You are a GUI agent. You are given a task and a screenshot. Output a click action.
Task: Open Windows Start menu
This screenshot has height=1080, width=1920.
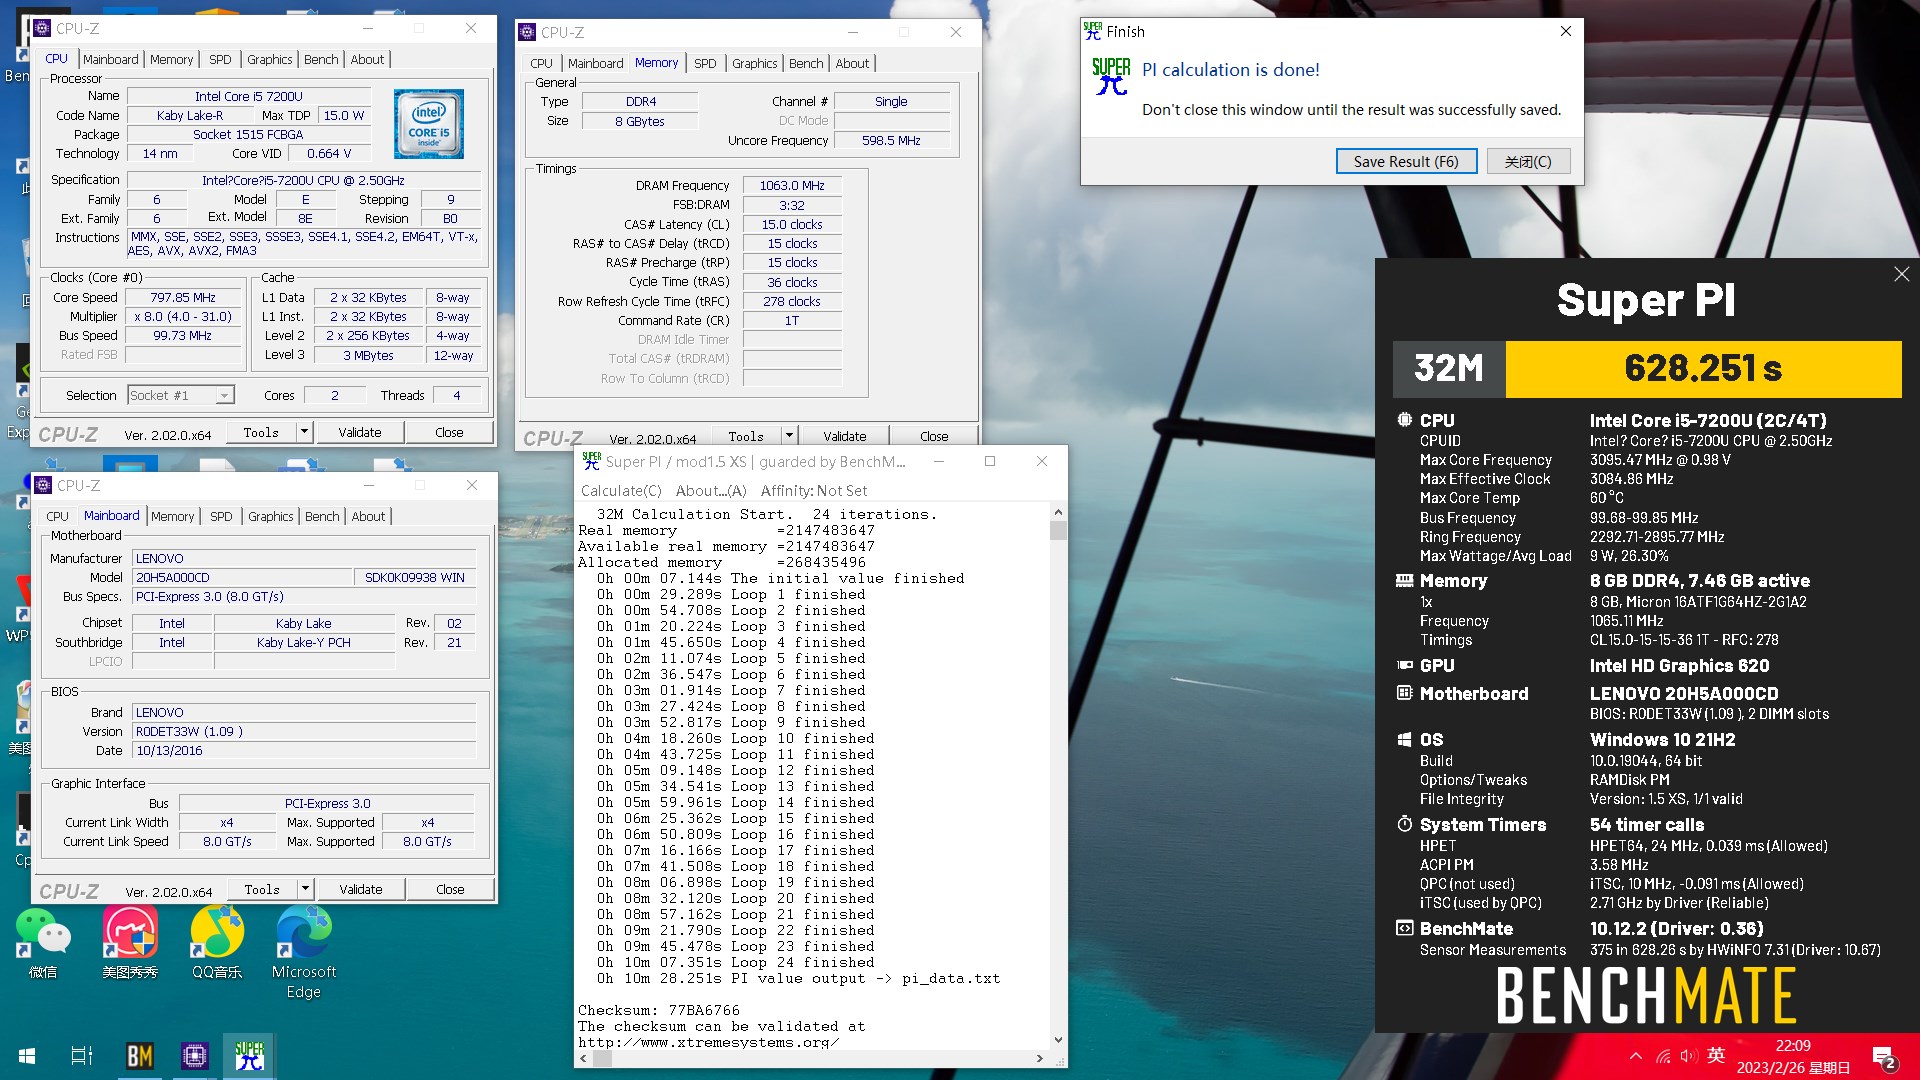[x=27, y=1056]
